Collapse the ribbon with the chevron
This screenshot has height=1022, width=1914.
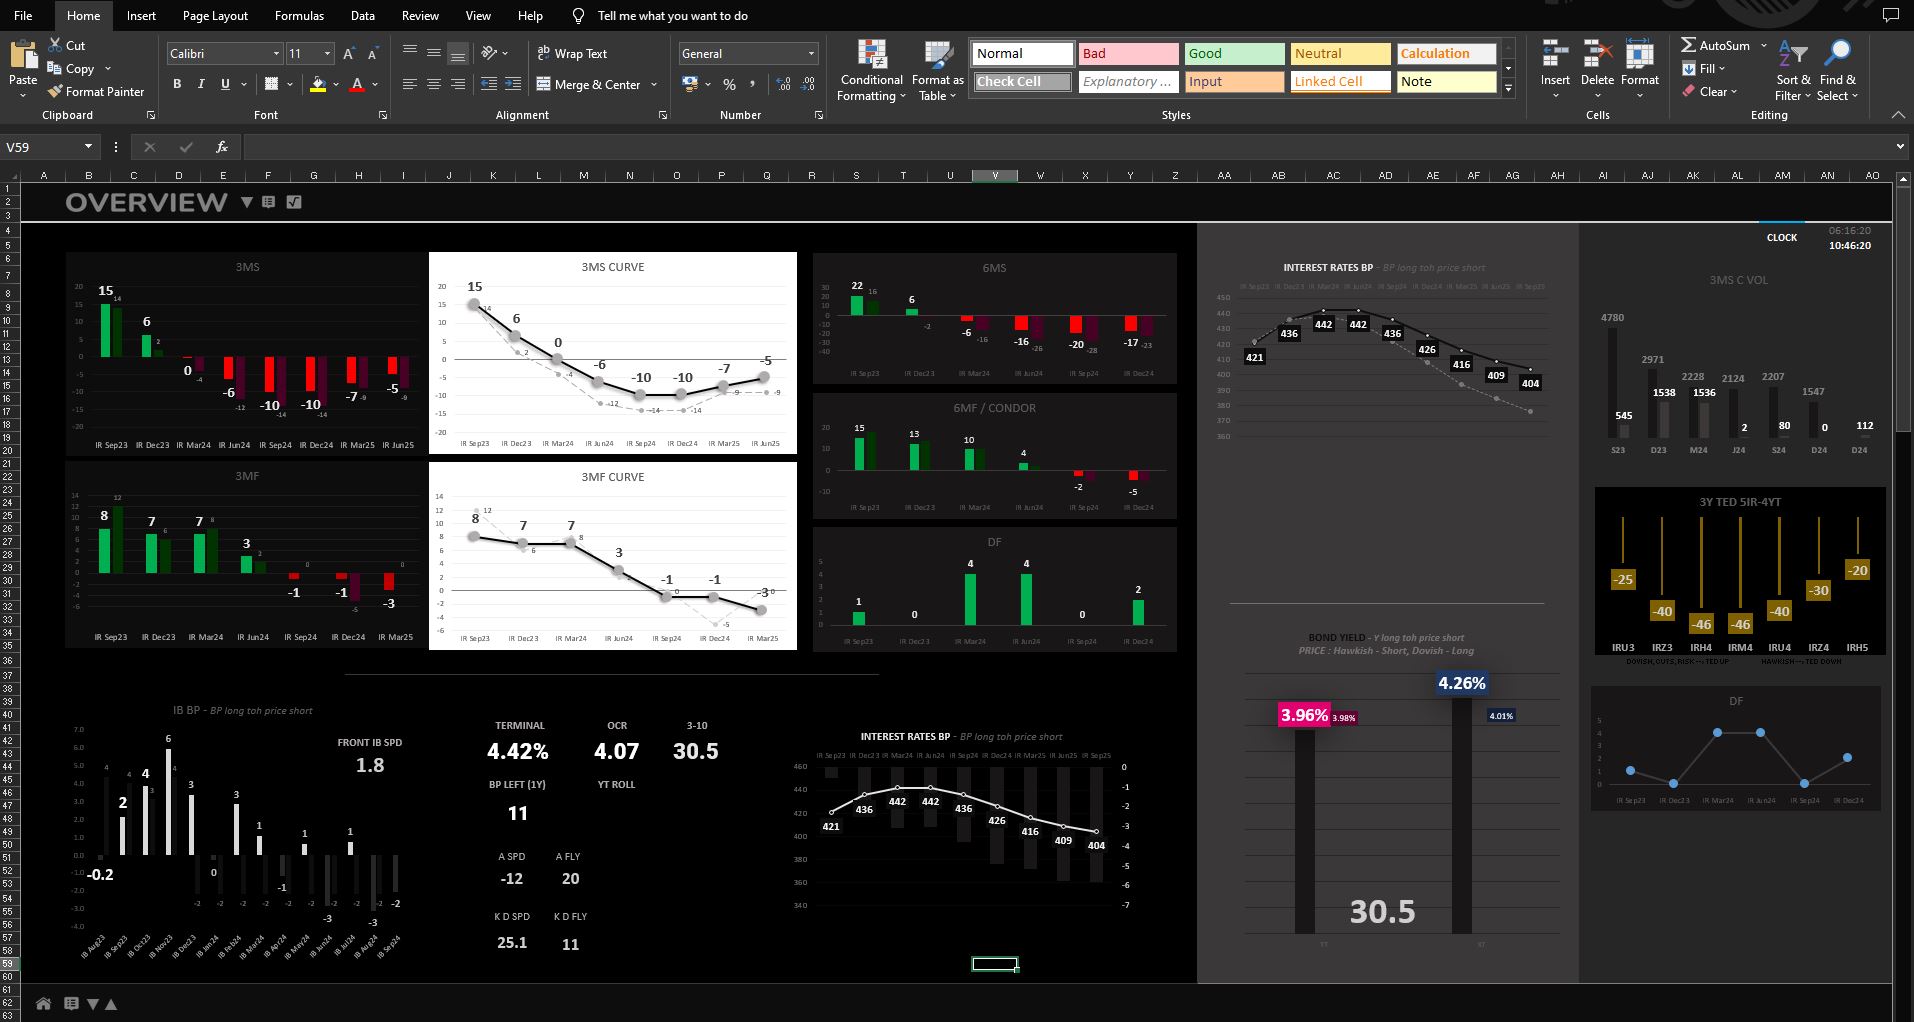pos(1898,115)
